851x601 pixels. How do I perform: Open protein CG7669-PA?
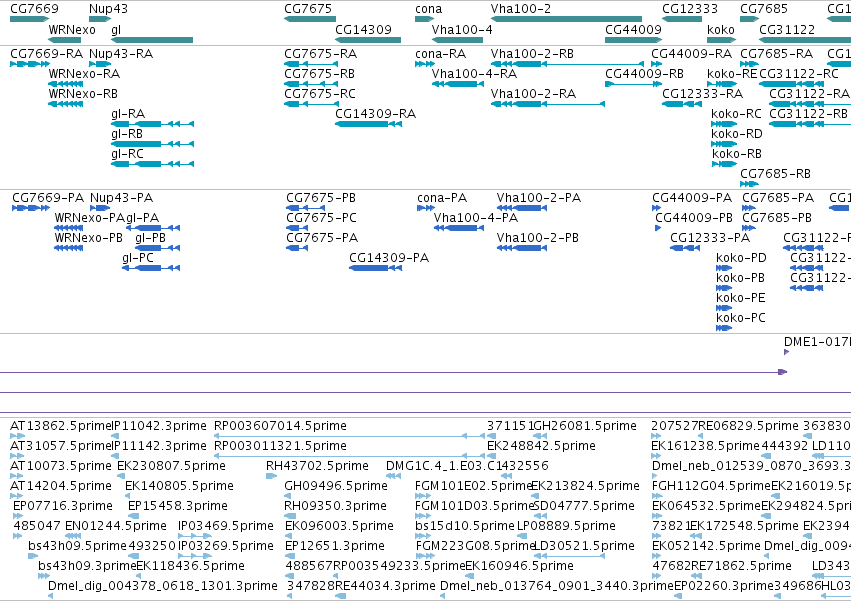(x=31, y=208)
